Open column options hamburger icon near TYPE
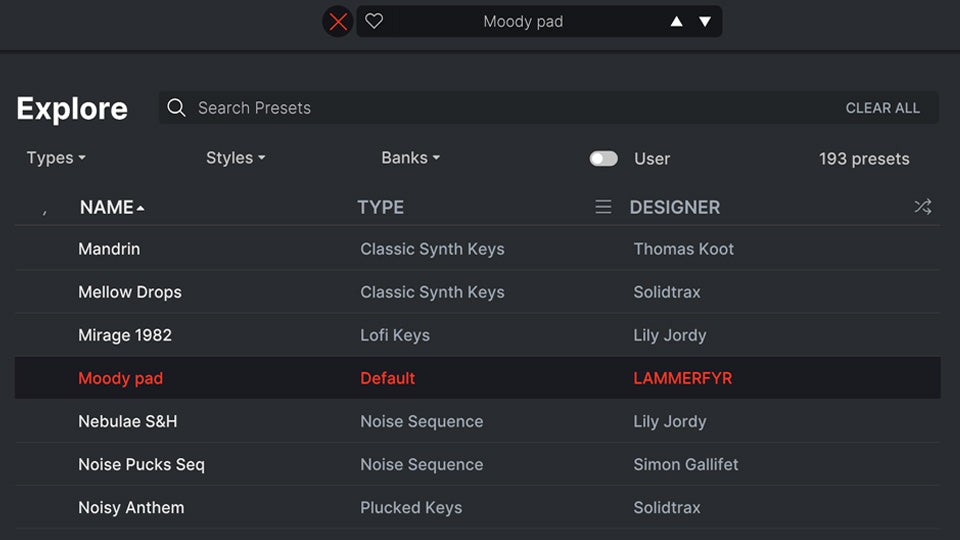This screenshot has height=540, width=960. (x=603, y=207)
